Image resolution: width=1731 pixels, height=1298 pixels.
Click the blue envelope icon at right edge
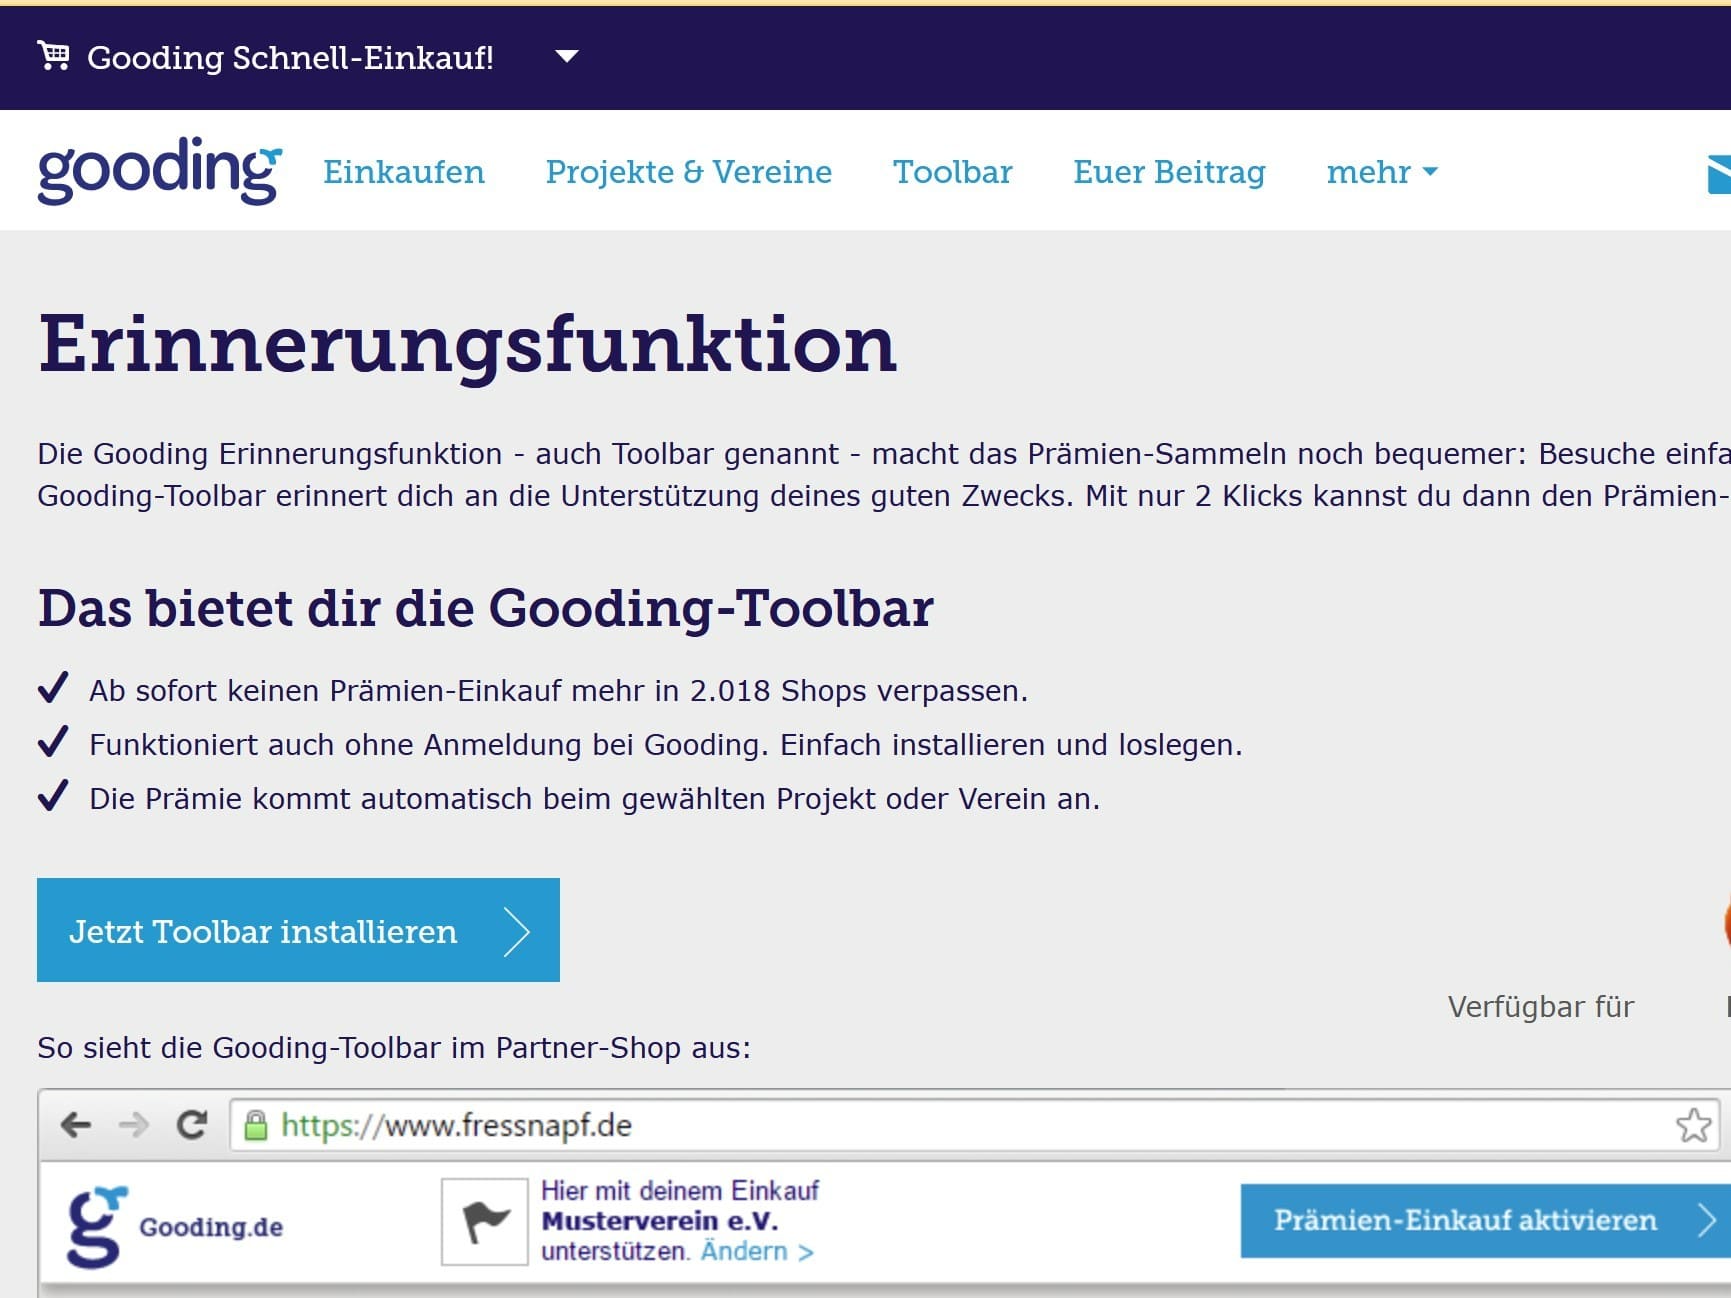click(1719, 174)
